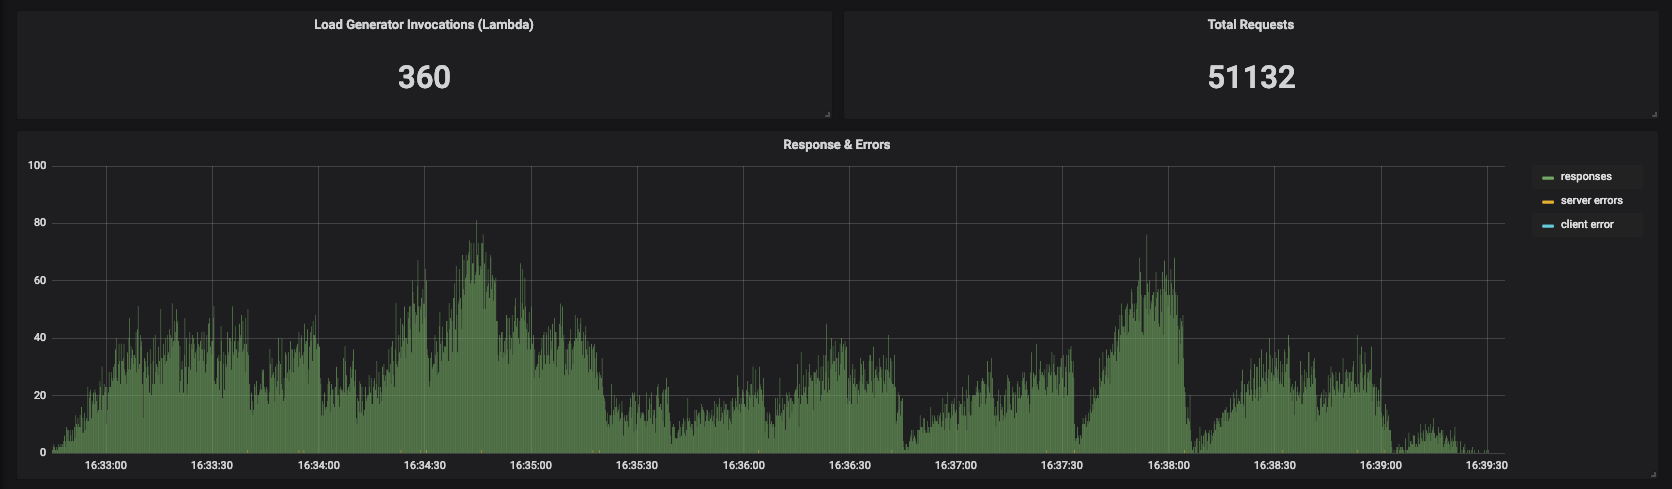This screenshot has width=1672, height=489.
Task: Click the 16:38:30 time axis label
Action: 1274,465
